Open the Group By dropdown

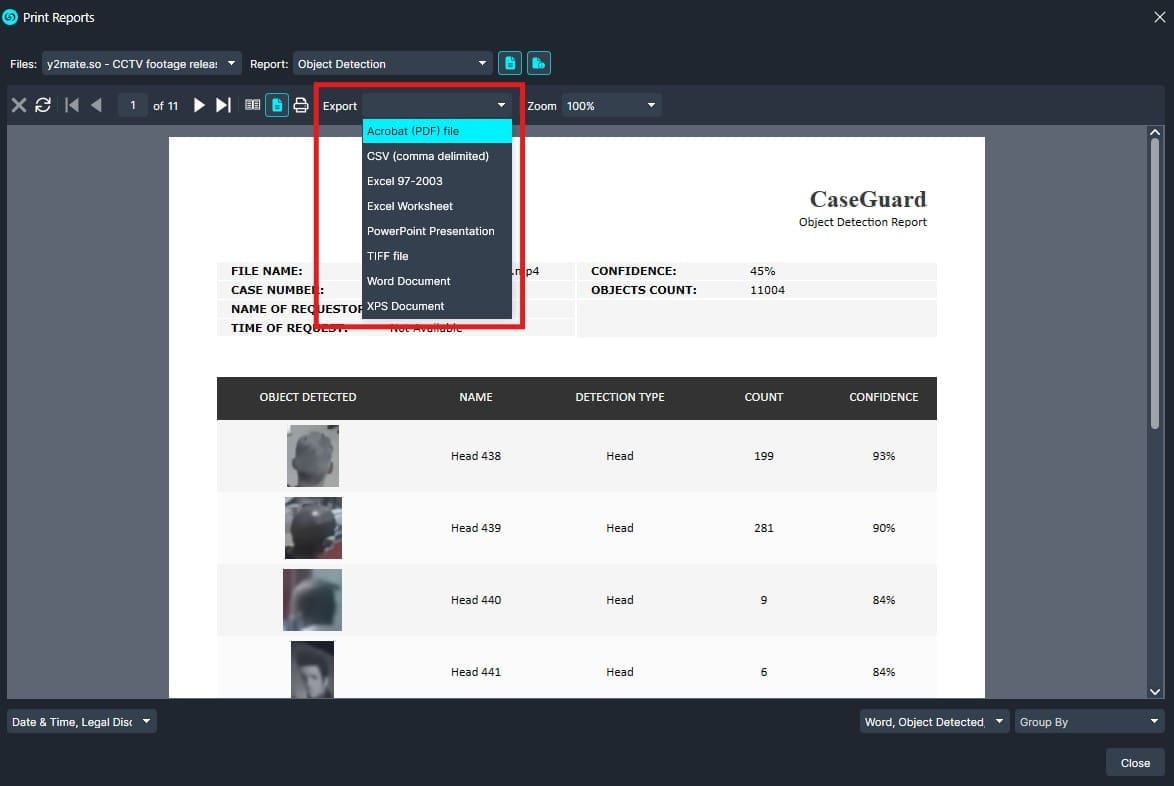[x=1088, y=720]
